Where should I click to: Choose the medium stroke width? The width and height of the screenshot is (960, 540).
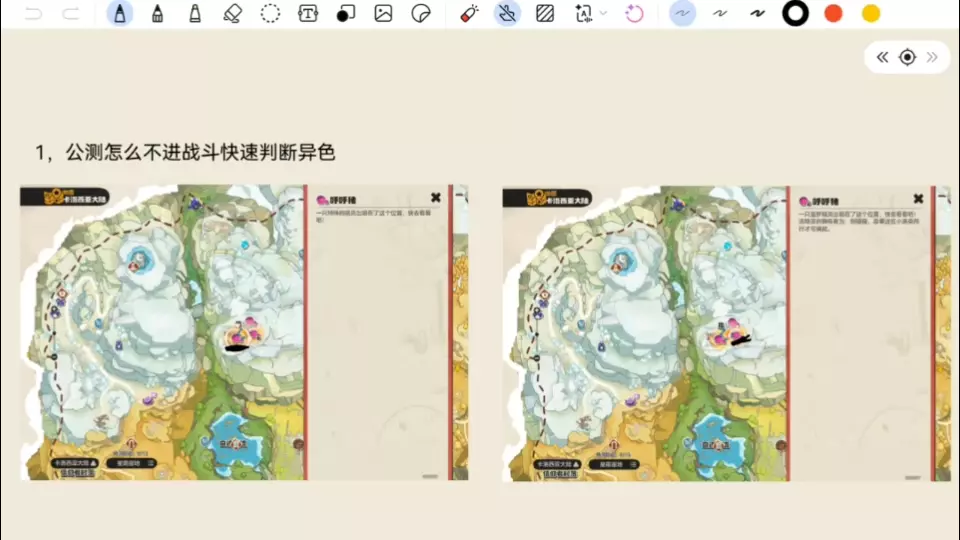[720, 13]
